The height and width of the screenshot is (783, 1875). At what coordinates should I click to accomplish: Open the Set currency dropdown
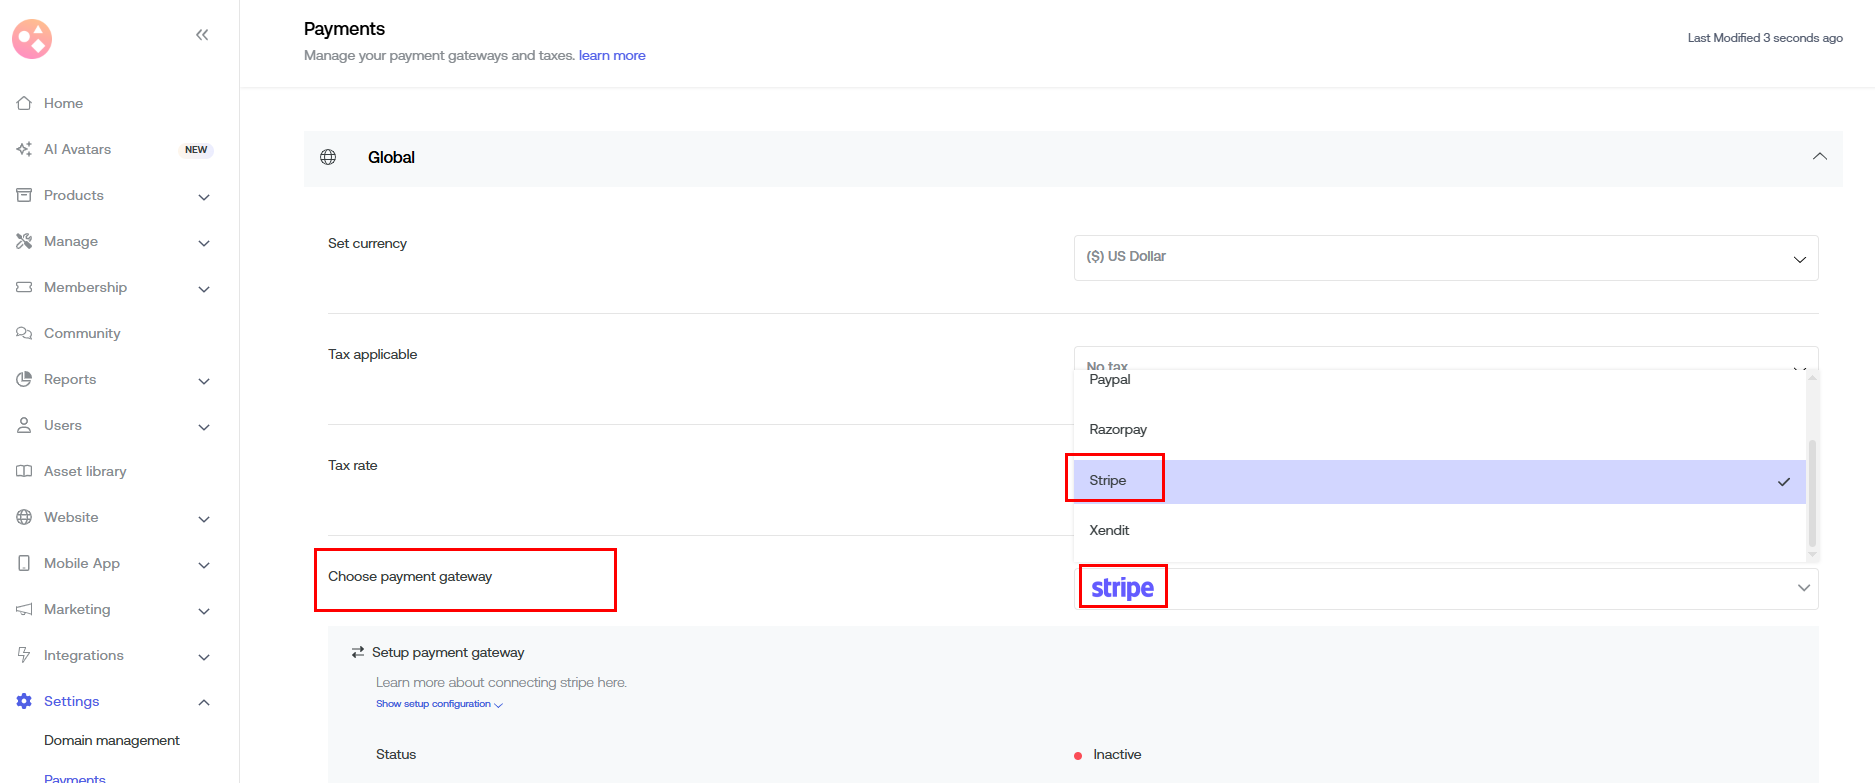coord(1445,257)
